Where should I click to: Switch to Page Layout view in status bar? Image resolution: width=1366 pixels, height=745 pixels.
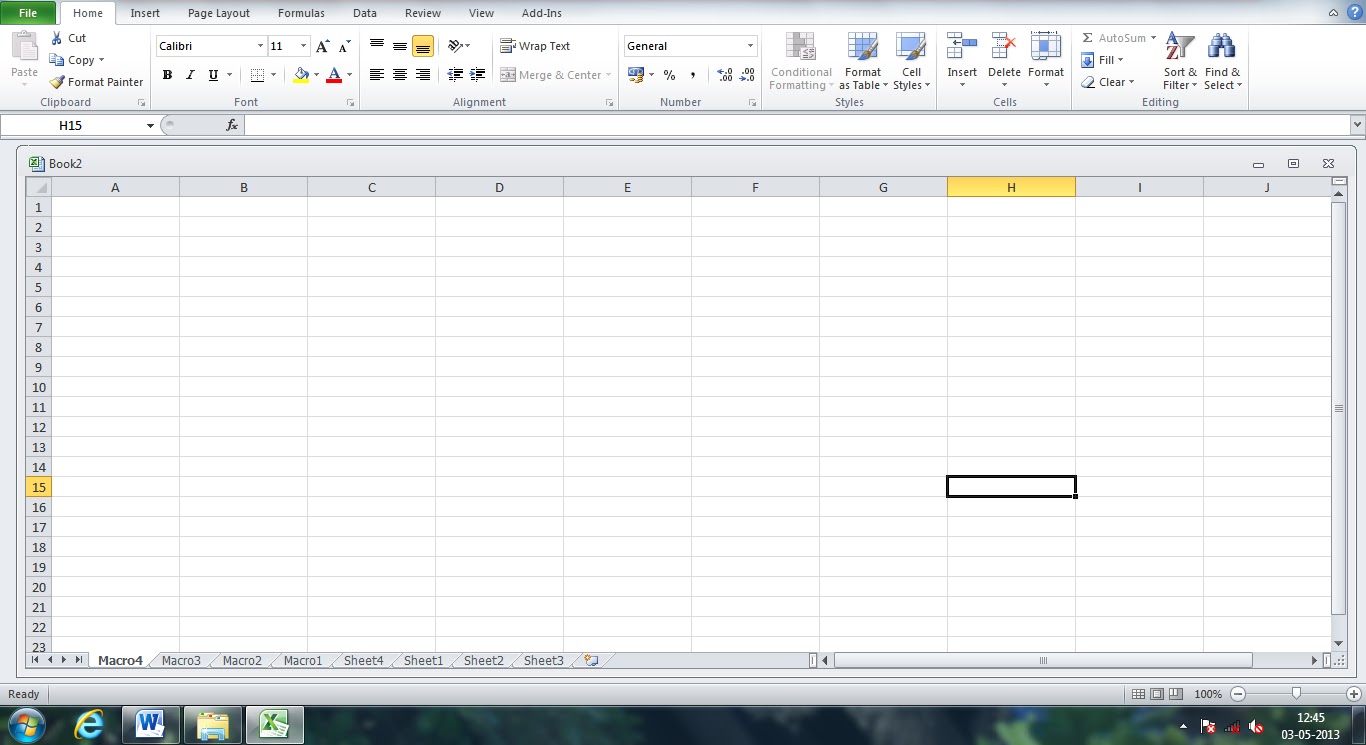coord(1157,694)
